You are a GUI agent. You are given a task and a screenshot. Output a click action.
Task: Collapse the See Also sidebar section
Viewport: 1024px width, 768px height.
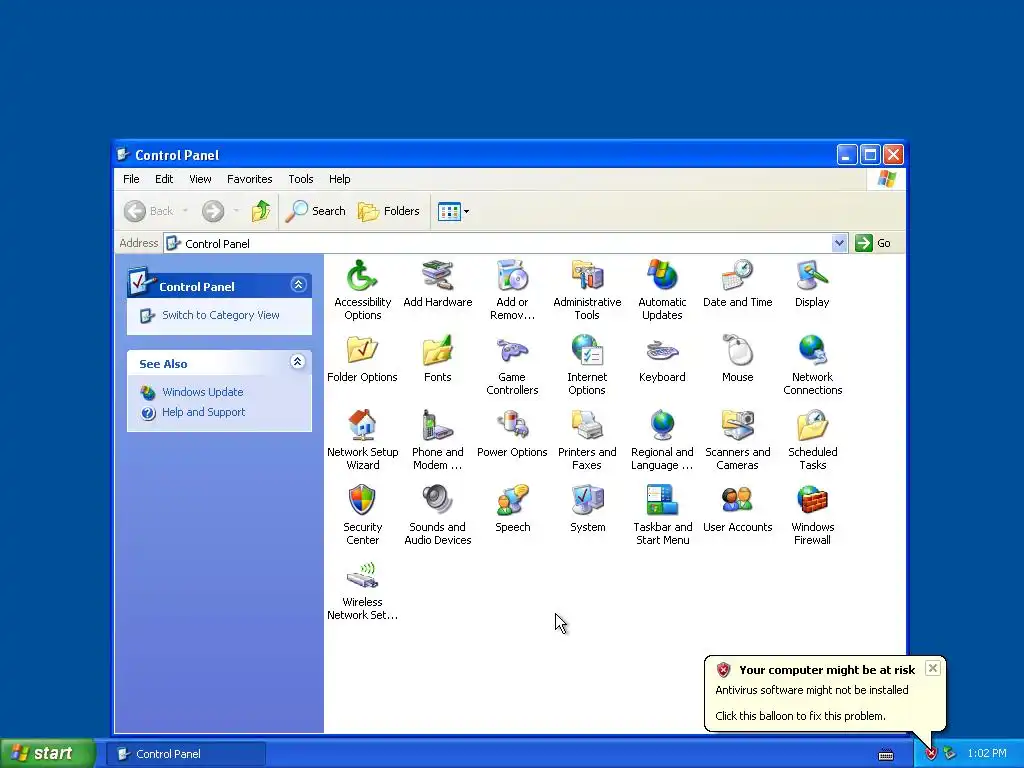(x=297, y=362)
